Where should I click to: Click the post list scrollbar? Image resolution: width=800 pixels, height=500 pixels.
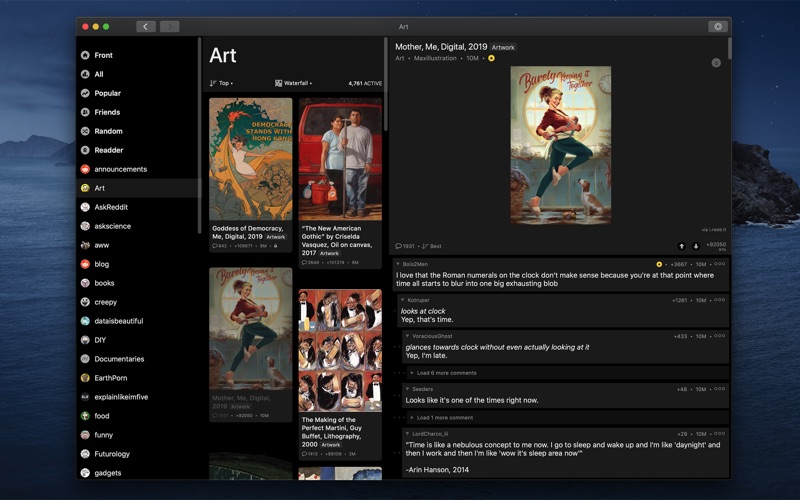click(x=386, y=84)
